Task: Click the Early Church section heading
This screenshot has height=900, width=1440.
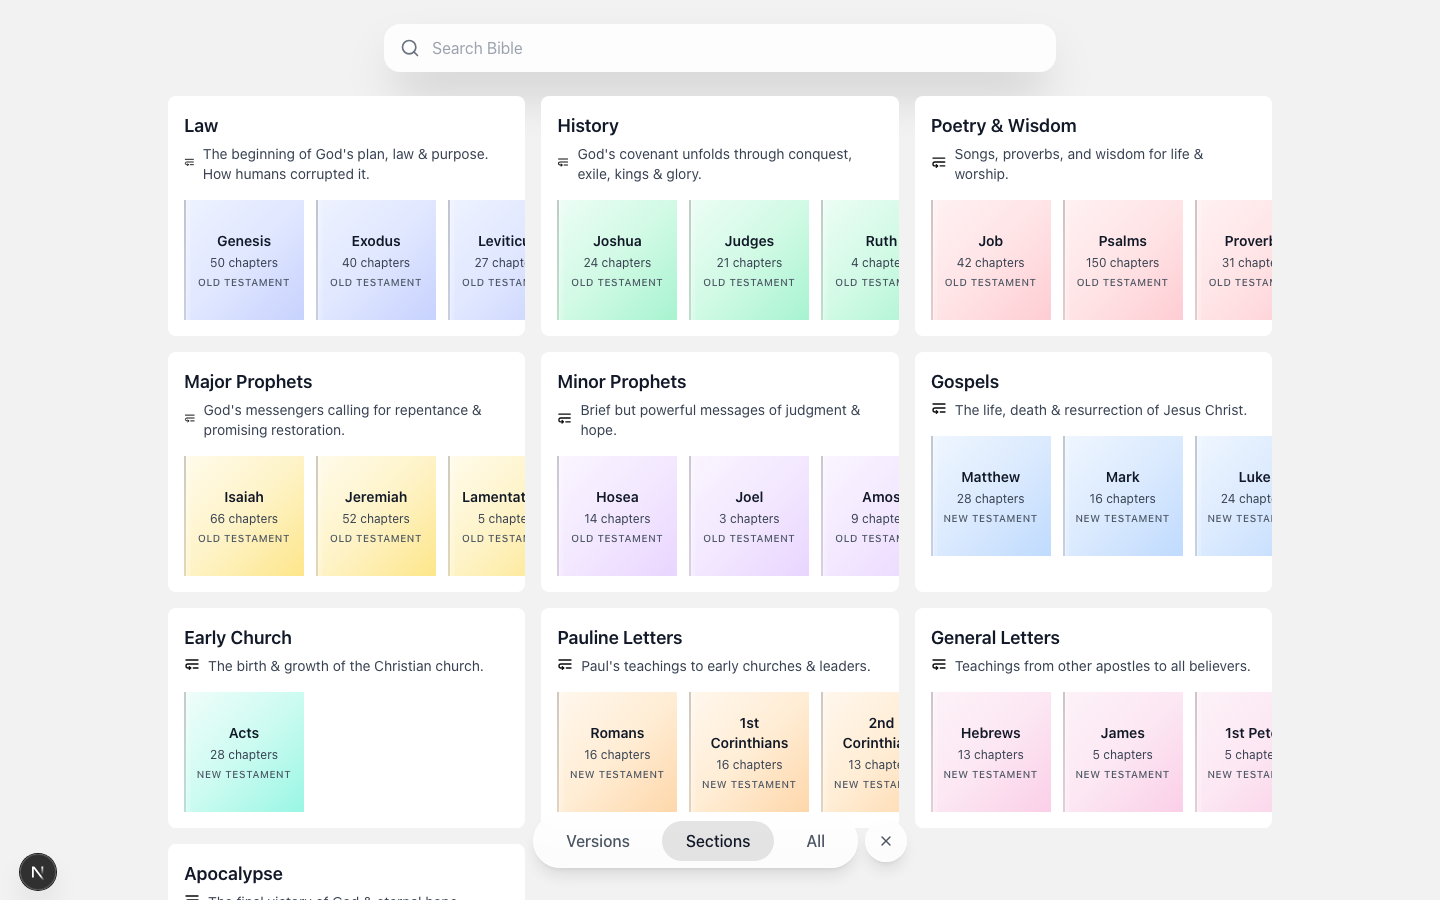Action: pyautogui.click(x=238, y=638)
